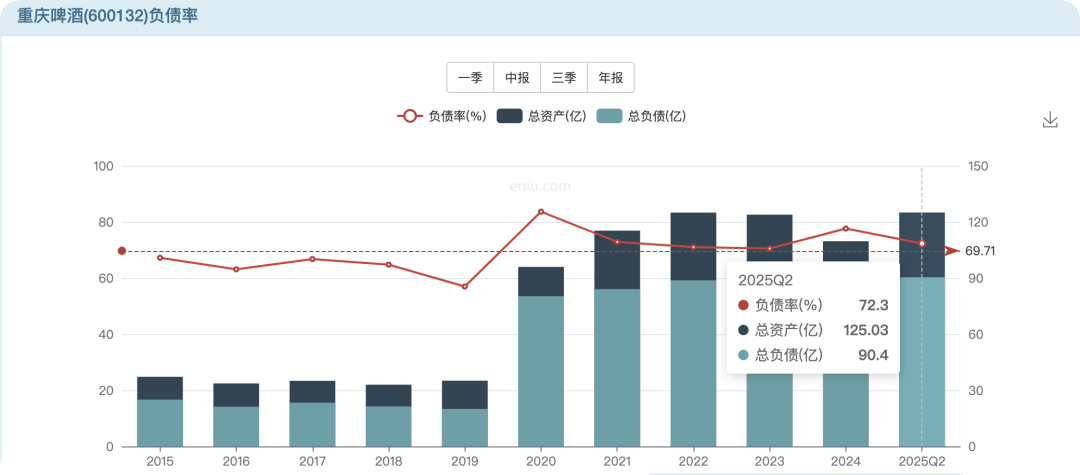The image size is (1080, 475).
Task: Click the red average line left endpoint
Action: point(122,251)
